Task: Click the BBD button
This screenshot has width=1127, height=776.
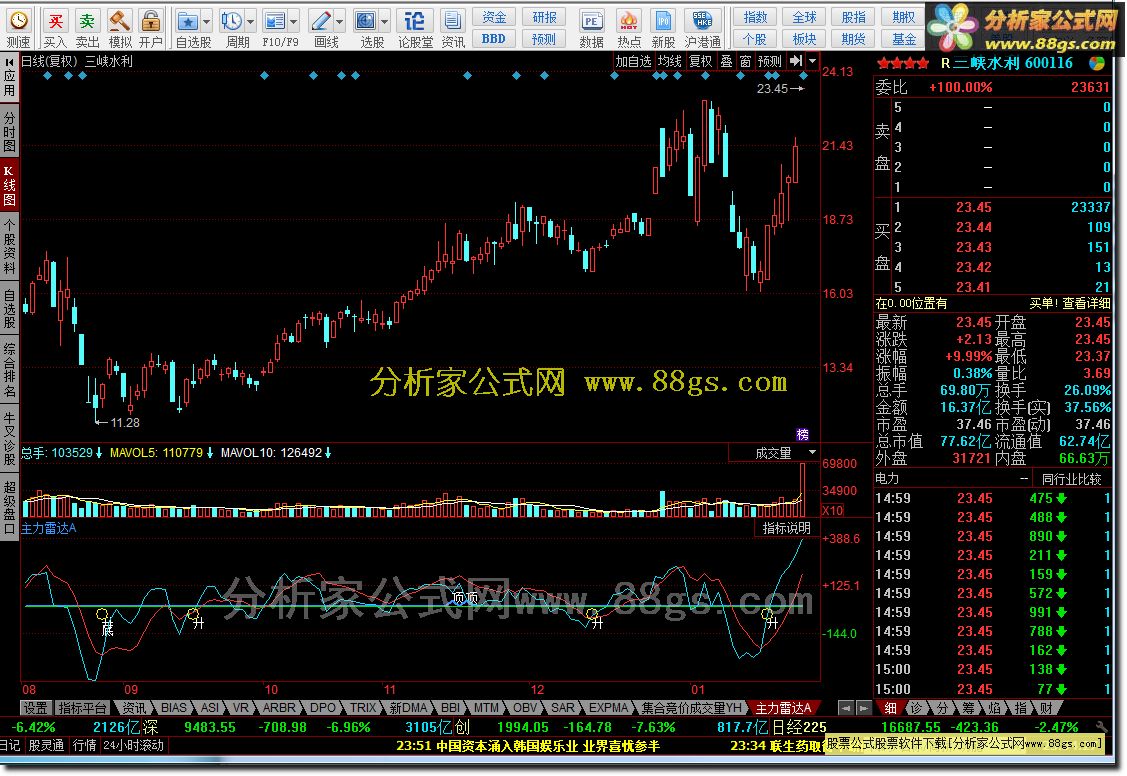Action: [494, 39]
